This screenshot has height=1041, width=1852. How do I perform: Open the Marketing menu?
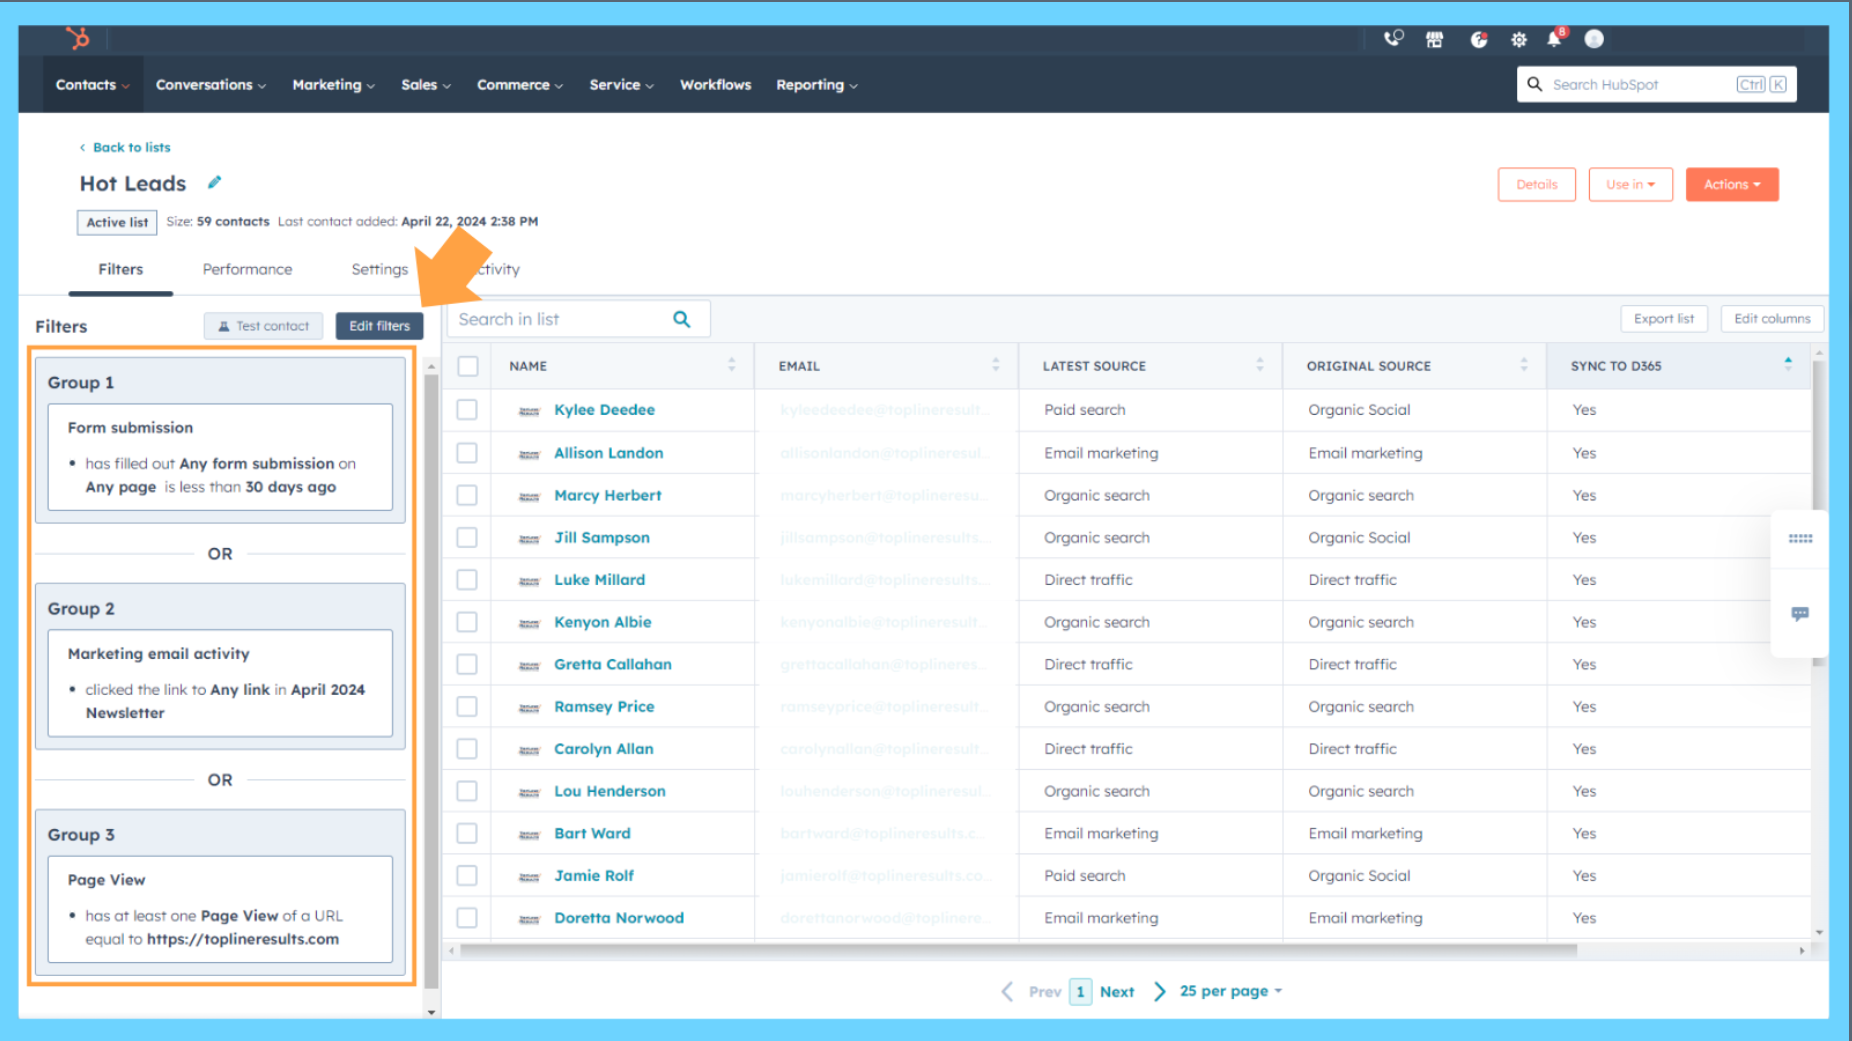coord(333,85)
